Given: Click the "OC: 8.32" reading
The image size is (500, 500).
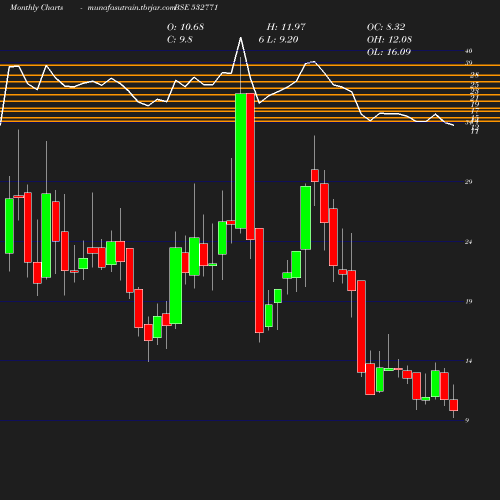Looking at the screenshot, I should point(386,27).
